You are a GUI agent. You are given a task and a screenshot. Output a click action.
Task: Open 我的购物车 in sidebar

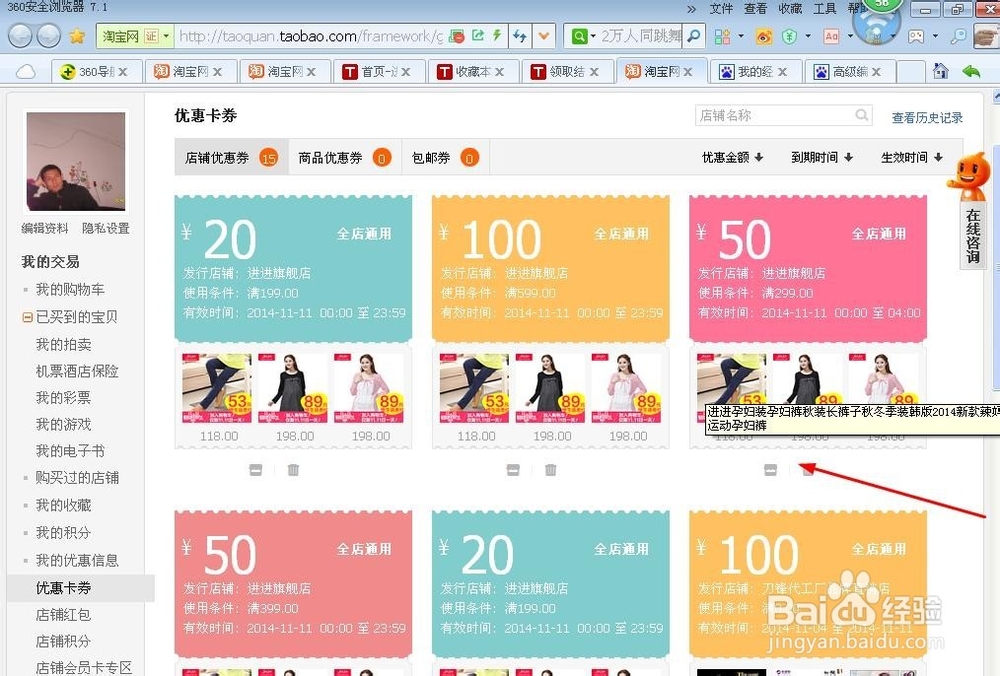click(x=70, y=290)
